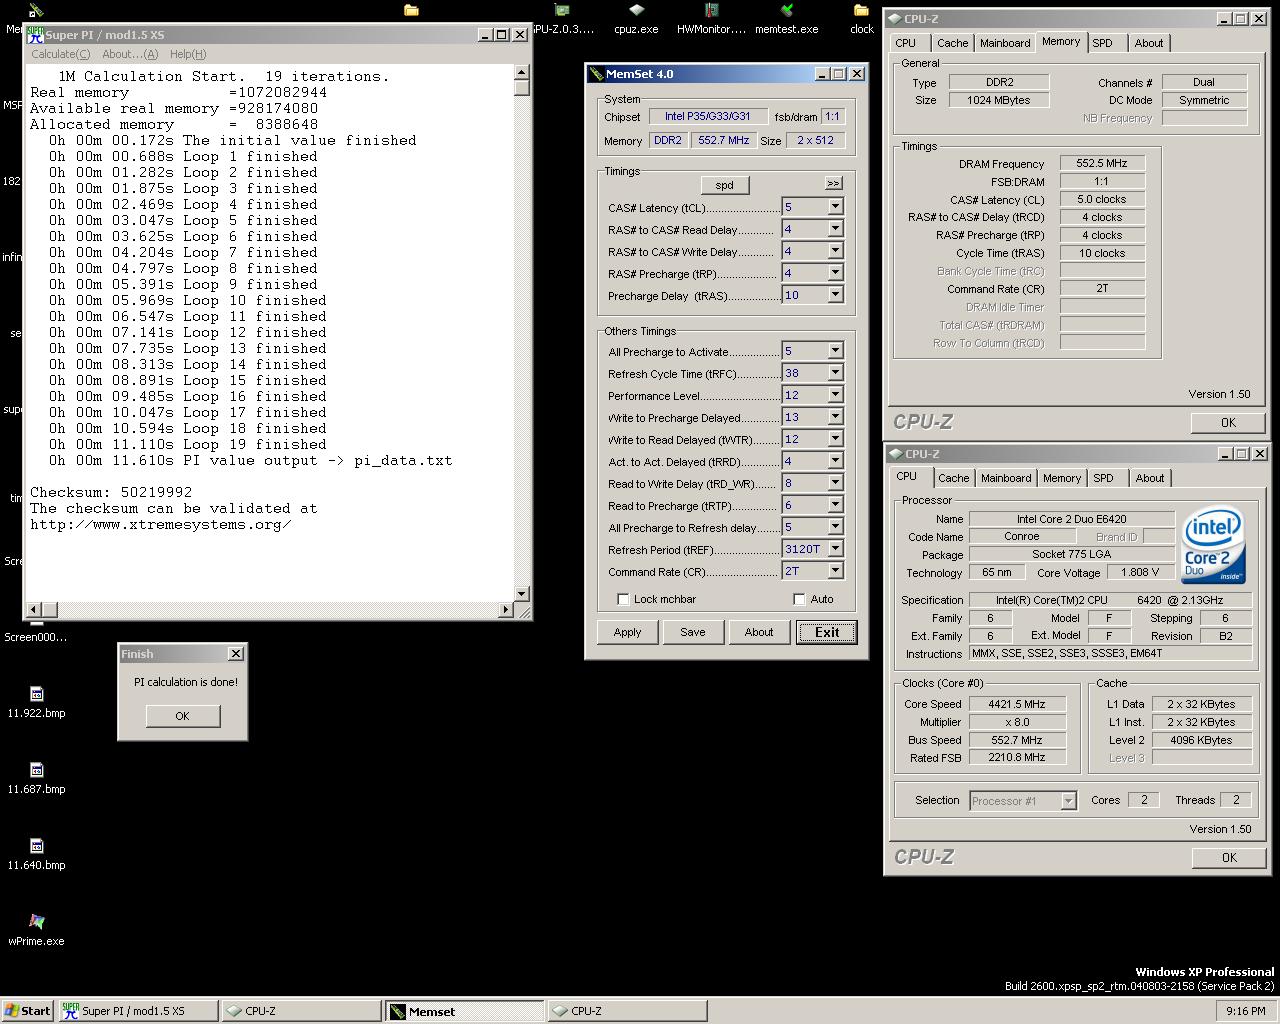The image size is (1280, 1024).
Task: Open the Windows Start button
Action: click(x=27, y=1011)
